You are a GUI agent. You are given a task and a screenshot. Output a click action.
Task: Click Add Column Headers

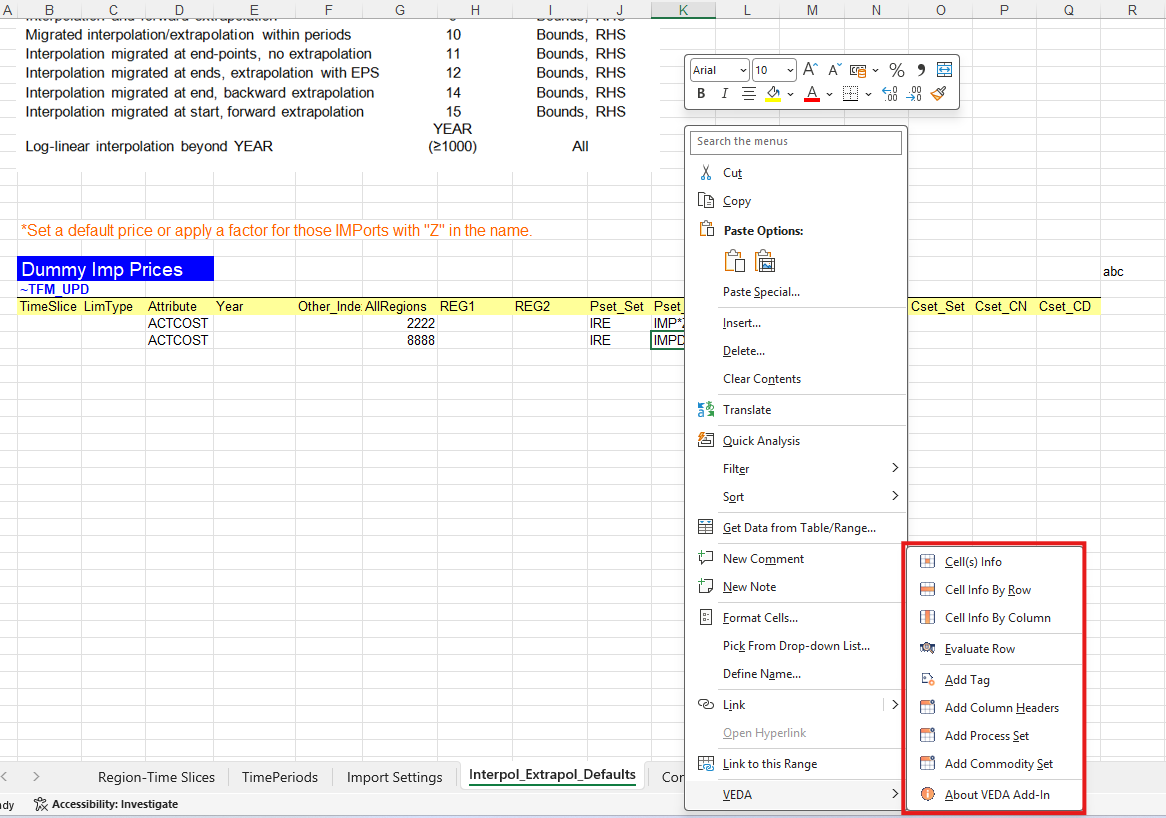pyautogui.click(x=994, y=707)
